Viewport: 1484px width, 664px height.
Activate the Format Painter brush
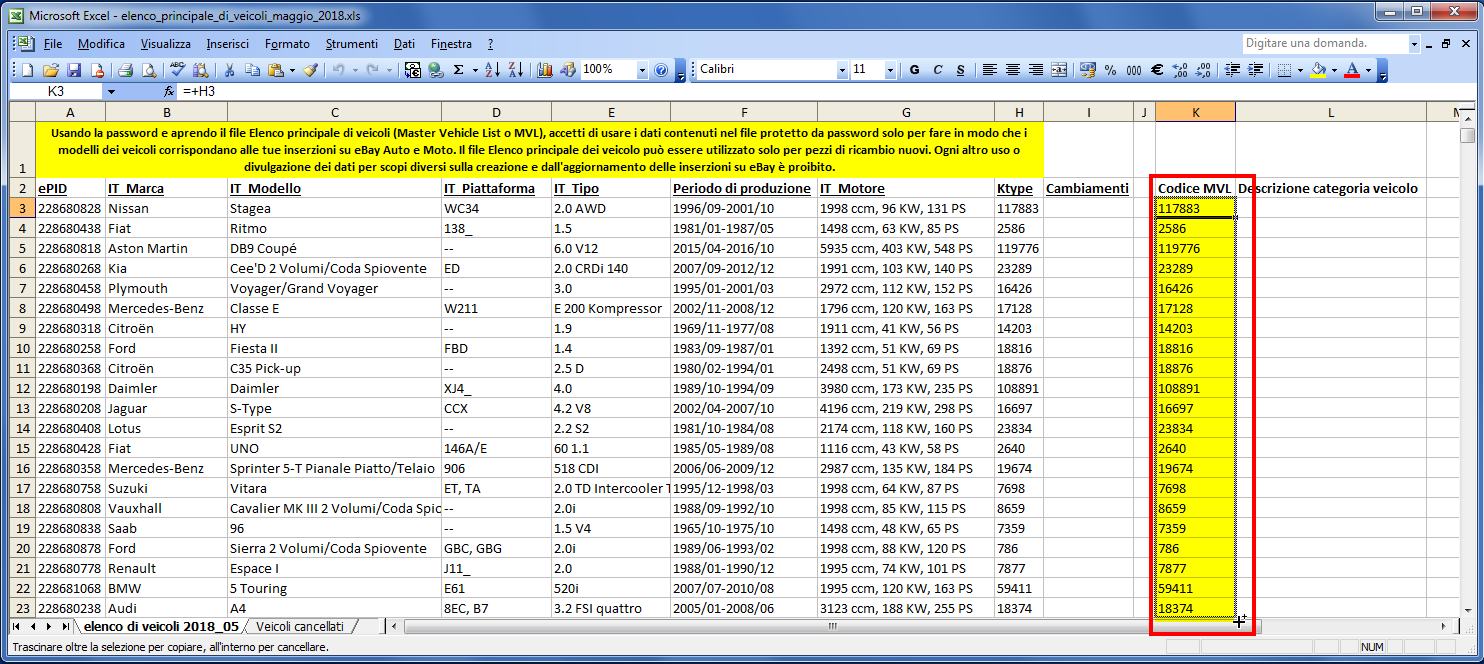click(x=311, y=70)
